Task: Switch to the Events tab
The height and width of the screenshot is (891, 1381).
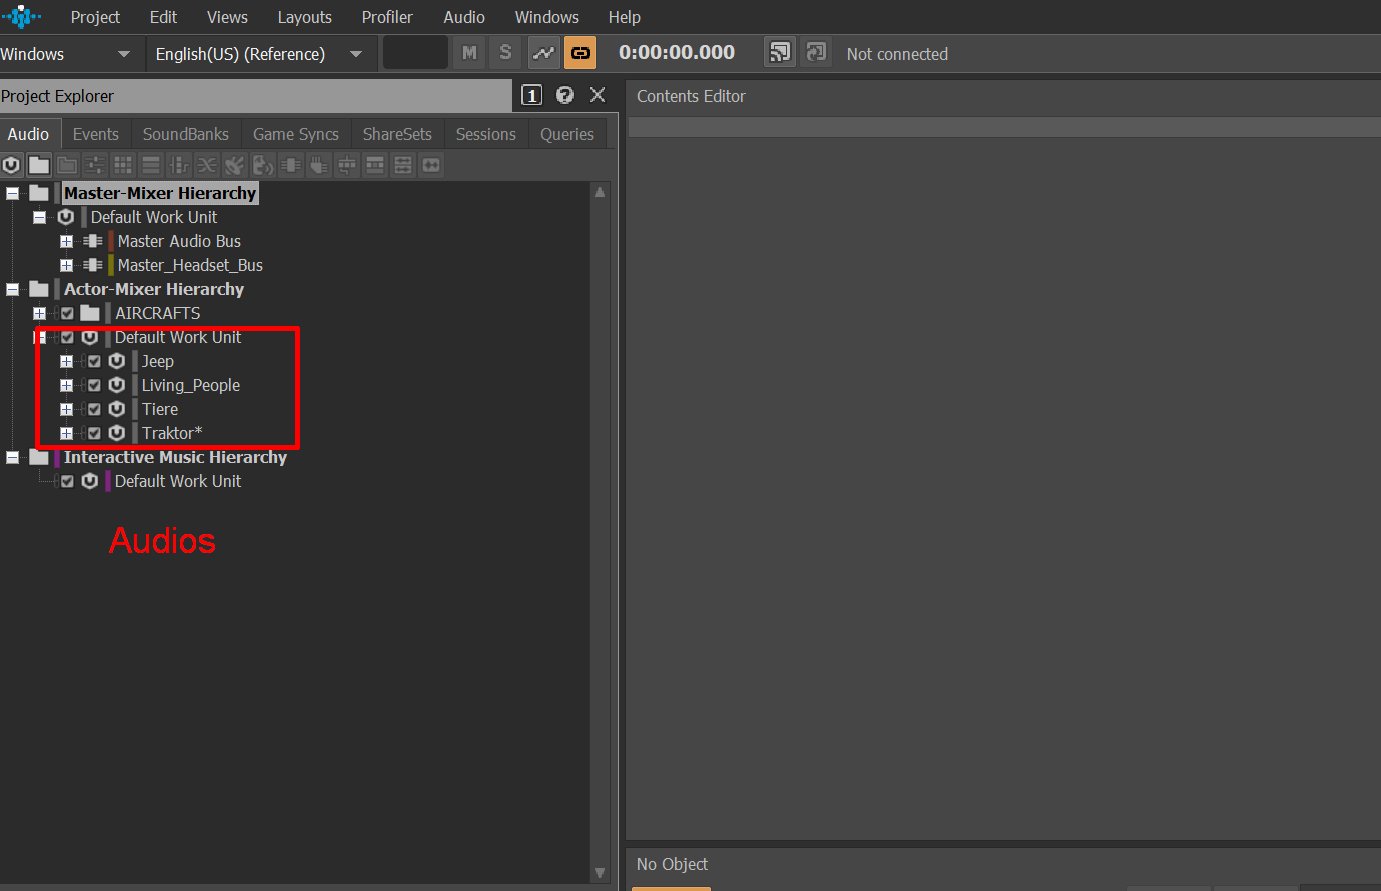Action: pyautogui.click(x=96, y=134)
